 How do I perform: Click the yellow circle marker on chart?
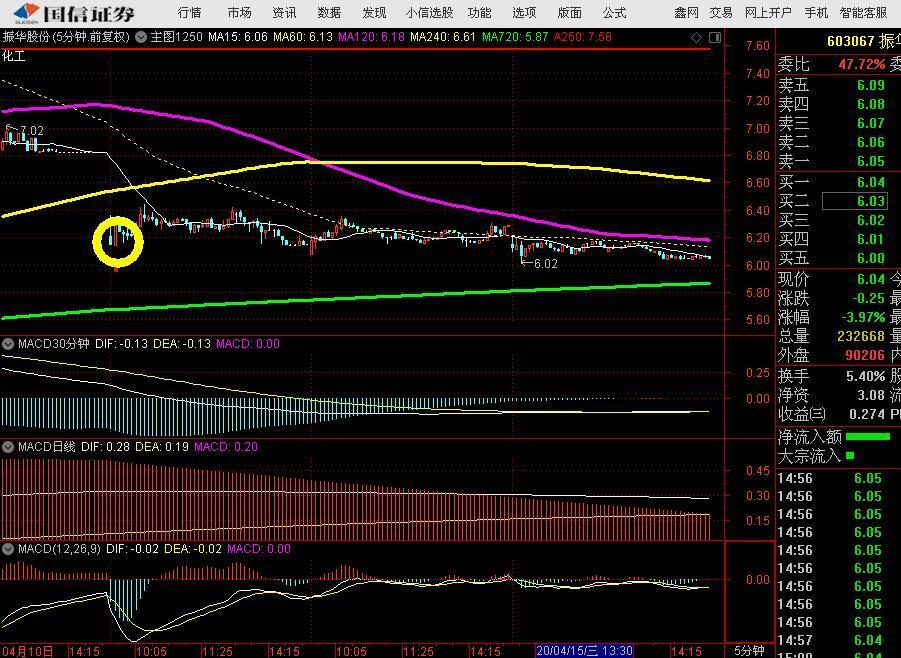pos(118,241)
